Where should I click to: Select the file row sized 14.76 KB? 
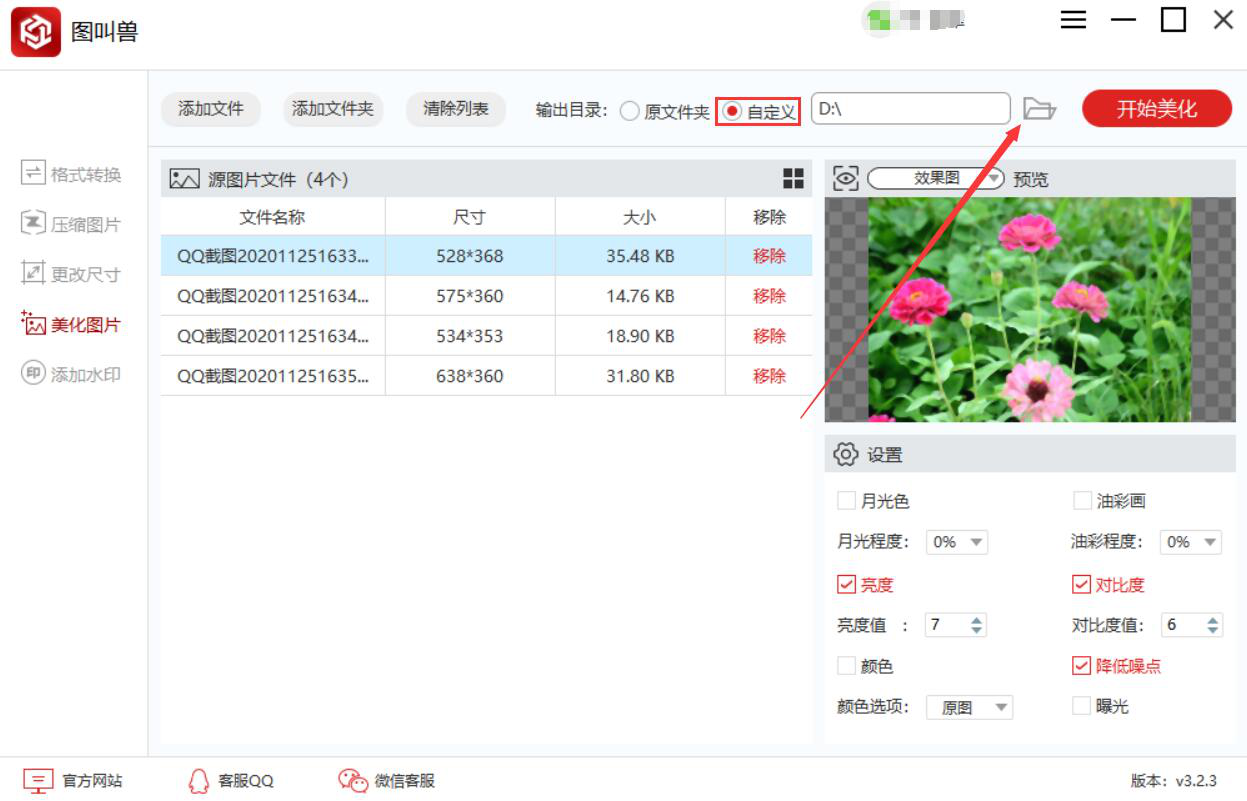pyautogui.click(x=486, y=296)
